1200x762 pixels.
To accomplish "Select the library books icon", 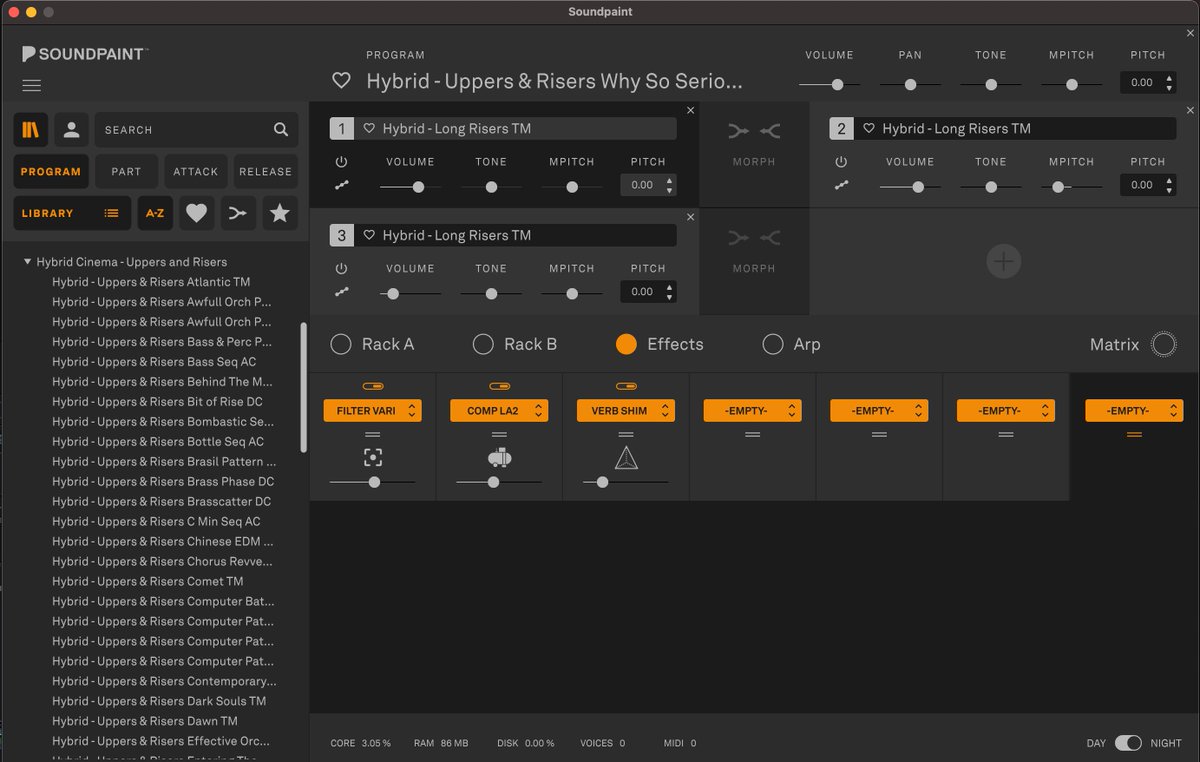I will point(31,129).
